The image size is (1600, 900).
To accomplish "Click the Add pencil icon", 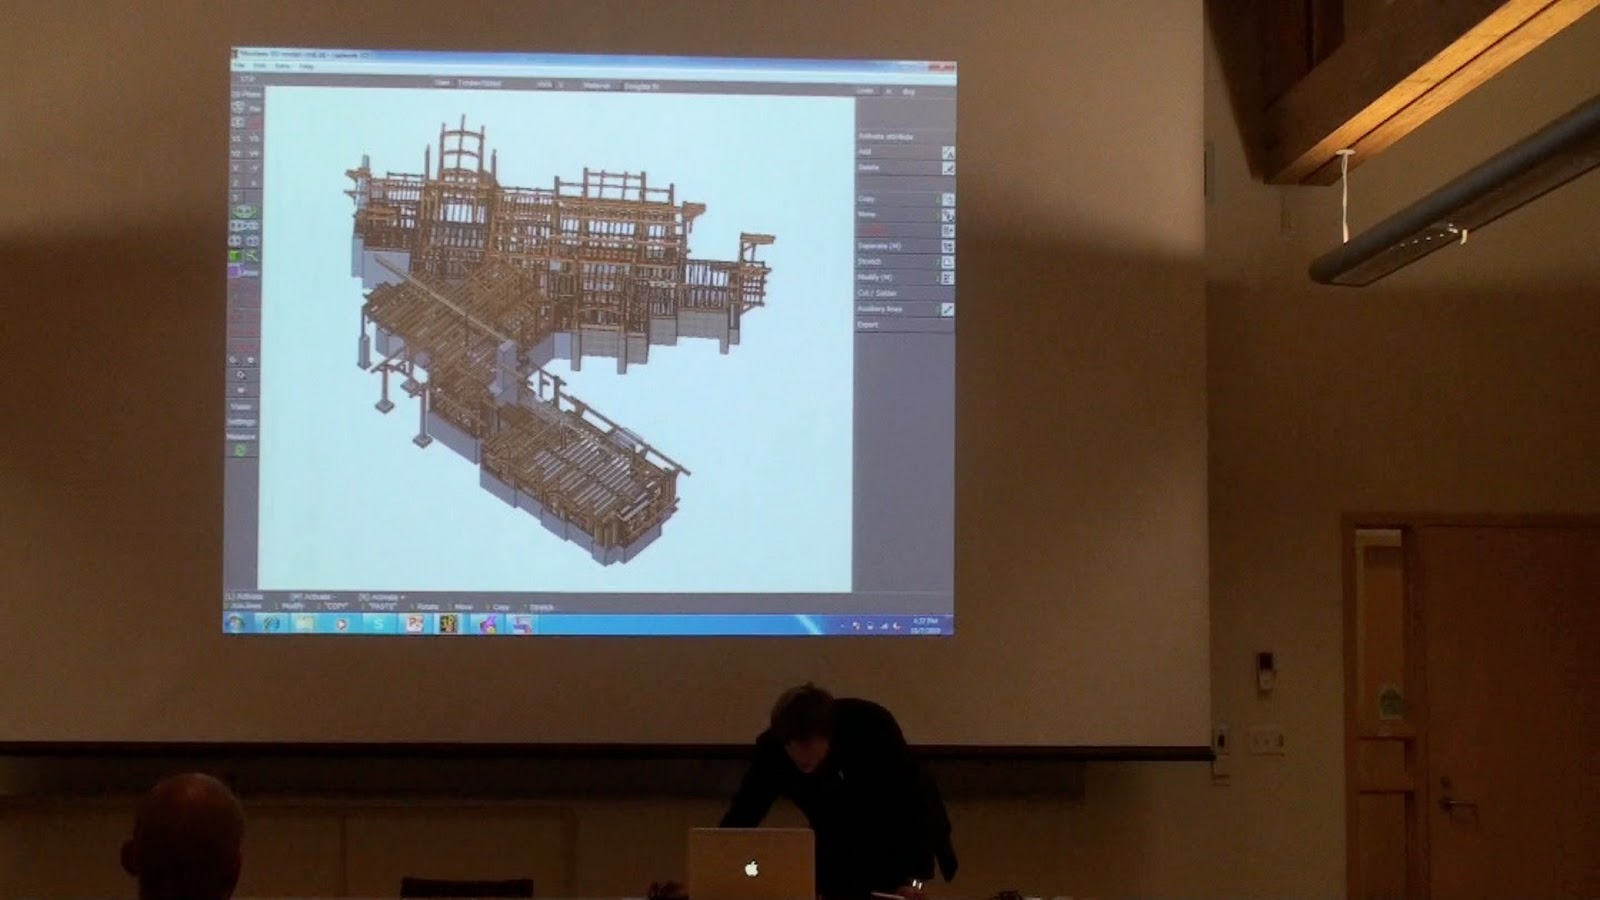I will (x=947, y=153).
